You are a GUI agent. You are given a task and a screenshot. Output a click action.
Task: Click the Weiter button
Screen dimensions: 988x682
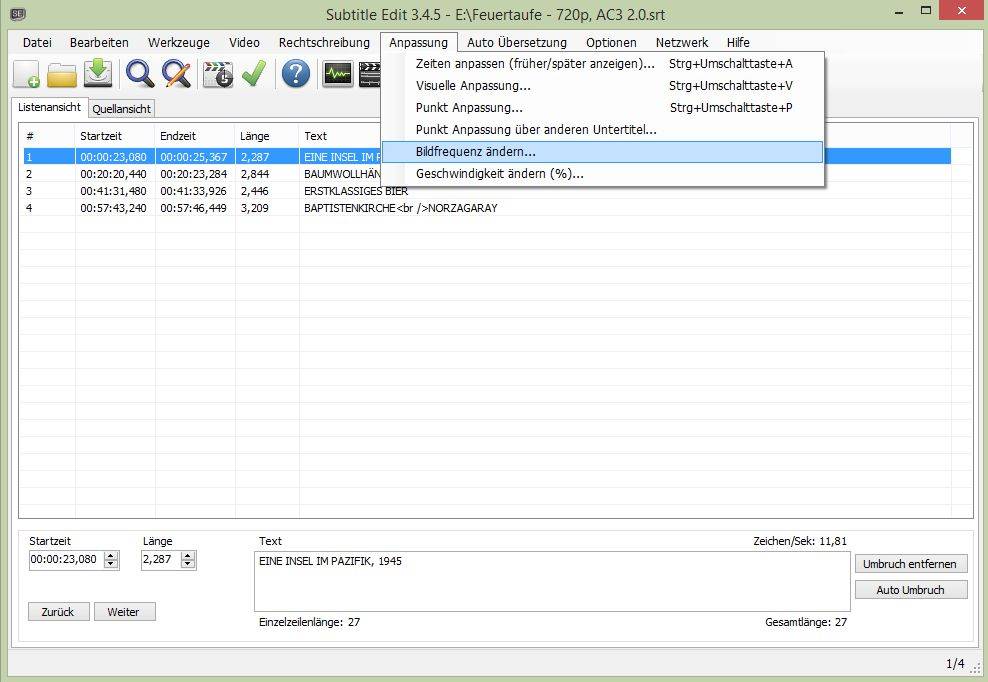tap(124, 611)
